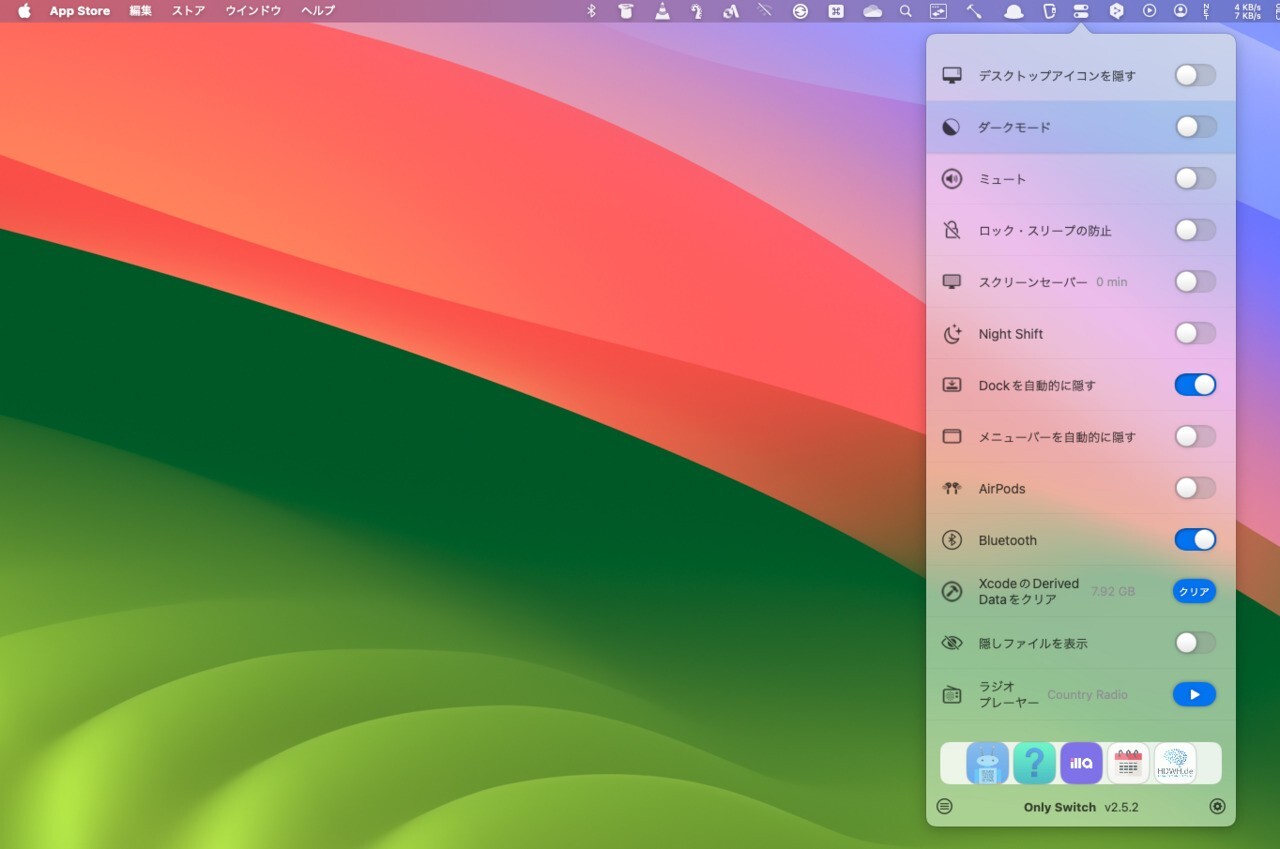Open the red calendar app icon
This screenshot has width=1280, height=849.
click(x=1128, y=763)
